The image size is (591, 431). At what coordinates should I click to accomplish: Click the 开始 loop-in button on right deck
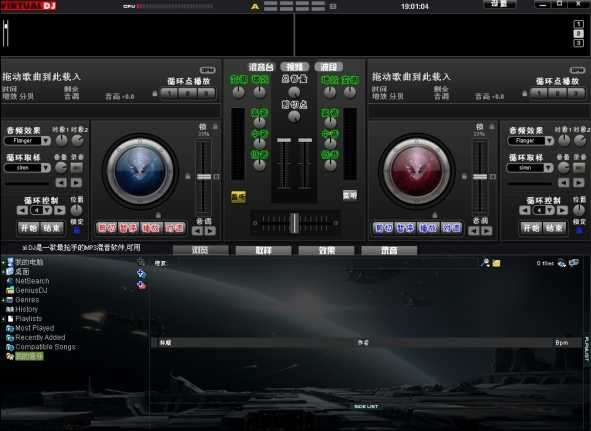pyautogui.click(x=531, y=228)
